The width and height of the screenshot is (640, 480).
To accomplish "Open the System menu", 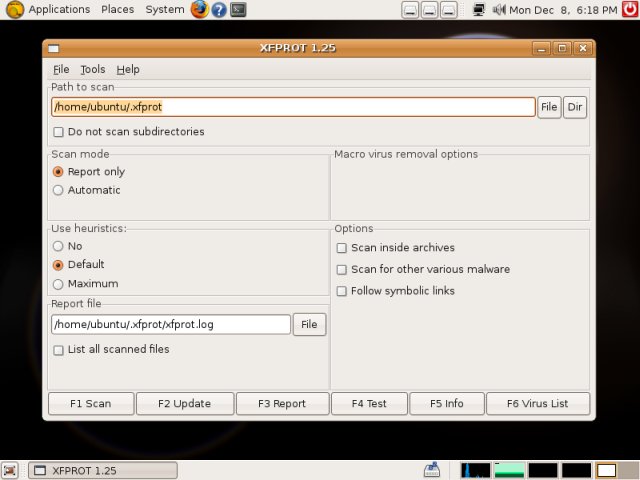I will tap(165, 9).
